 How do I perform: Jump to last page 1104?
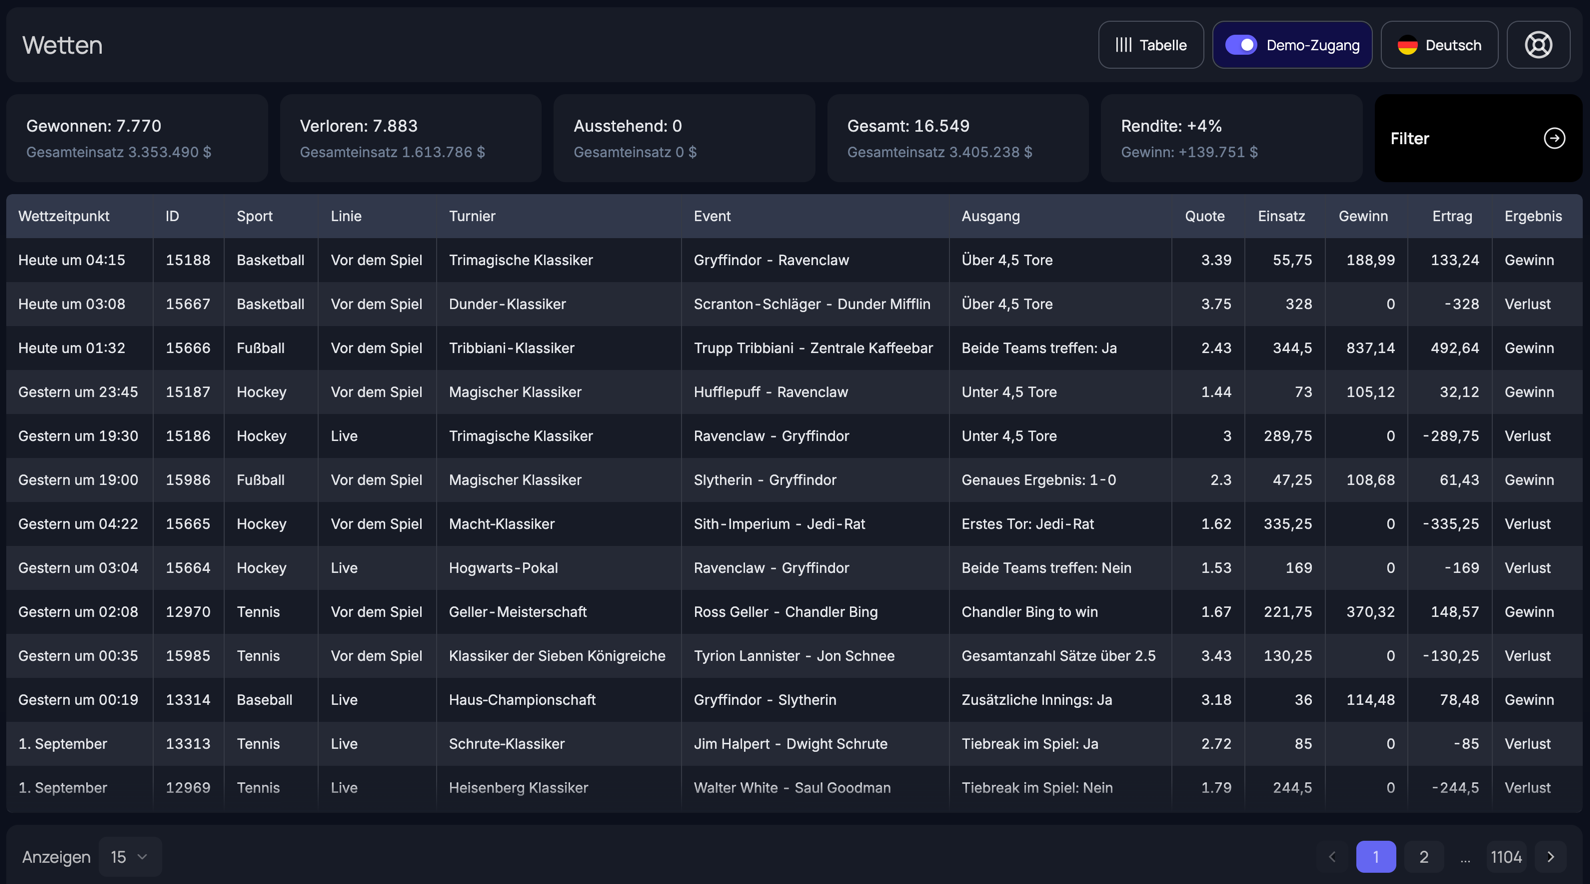1505,857
